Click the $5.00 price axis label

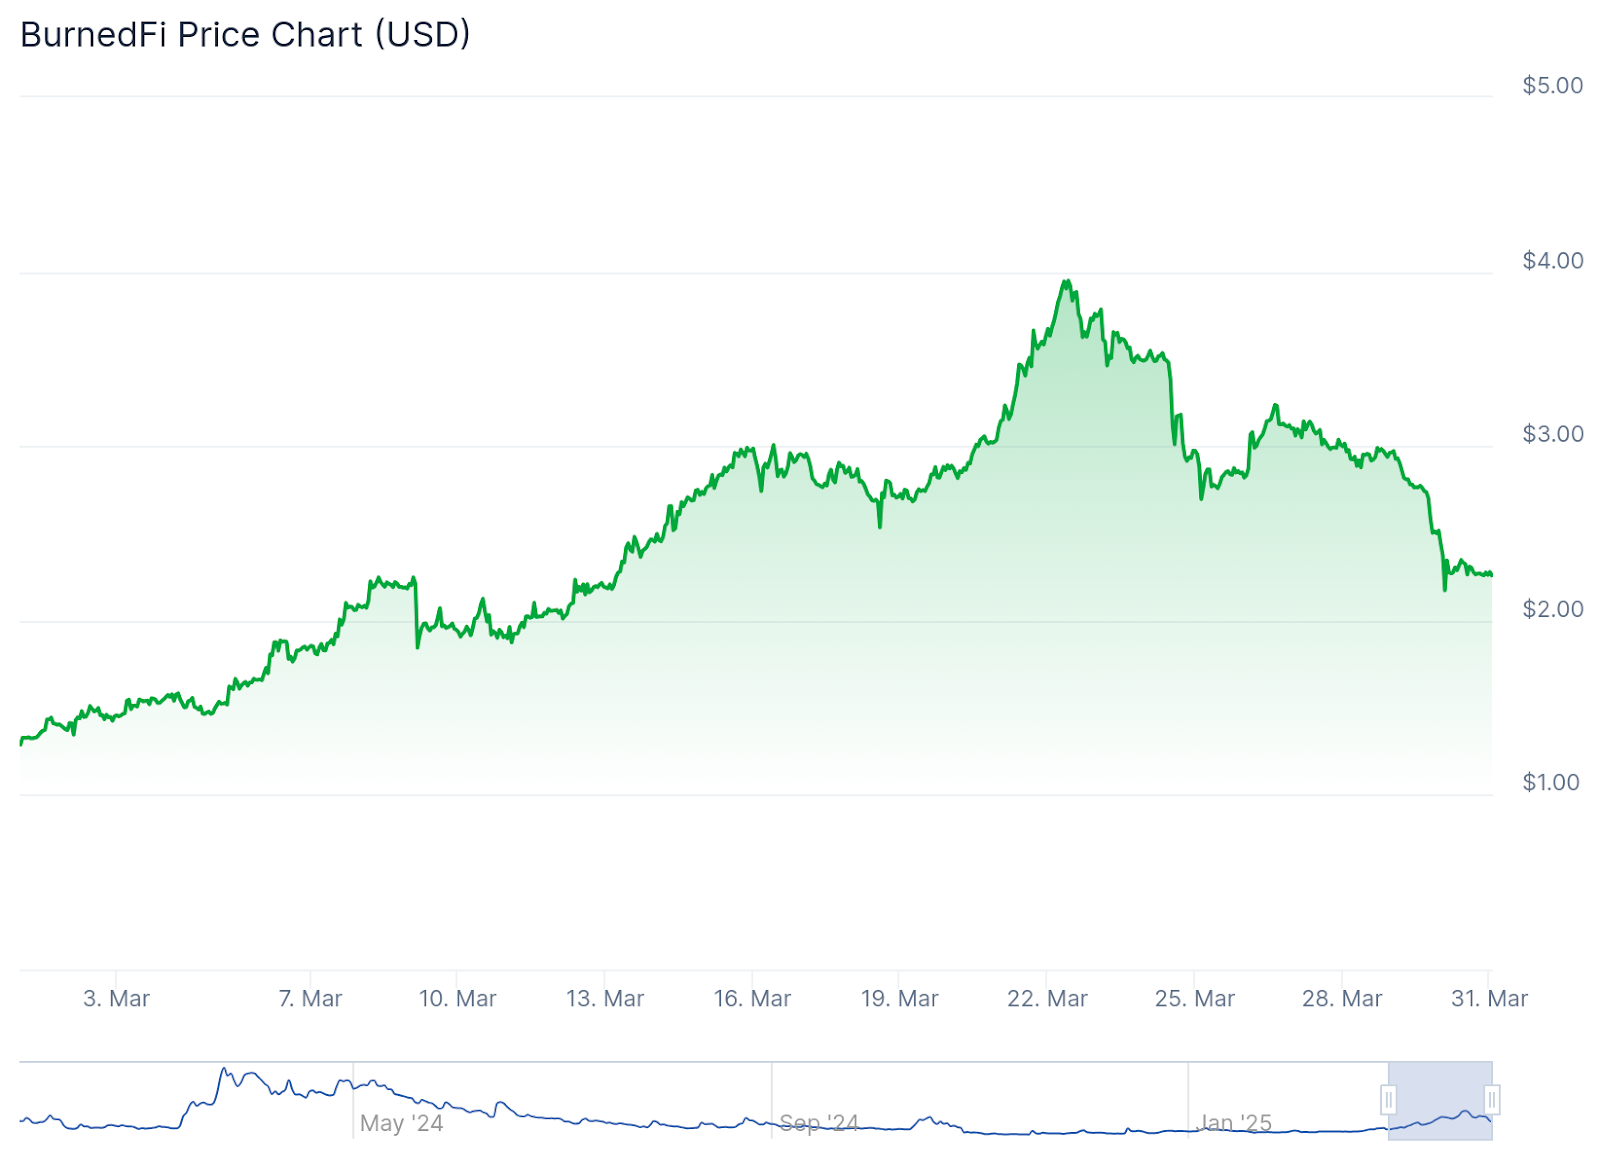point(1552,85)
